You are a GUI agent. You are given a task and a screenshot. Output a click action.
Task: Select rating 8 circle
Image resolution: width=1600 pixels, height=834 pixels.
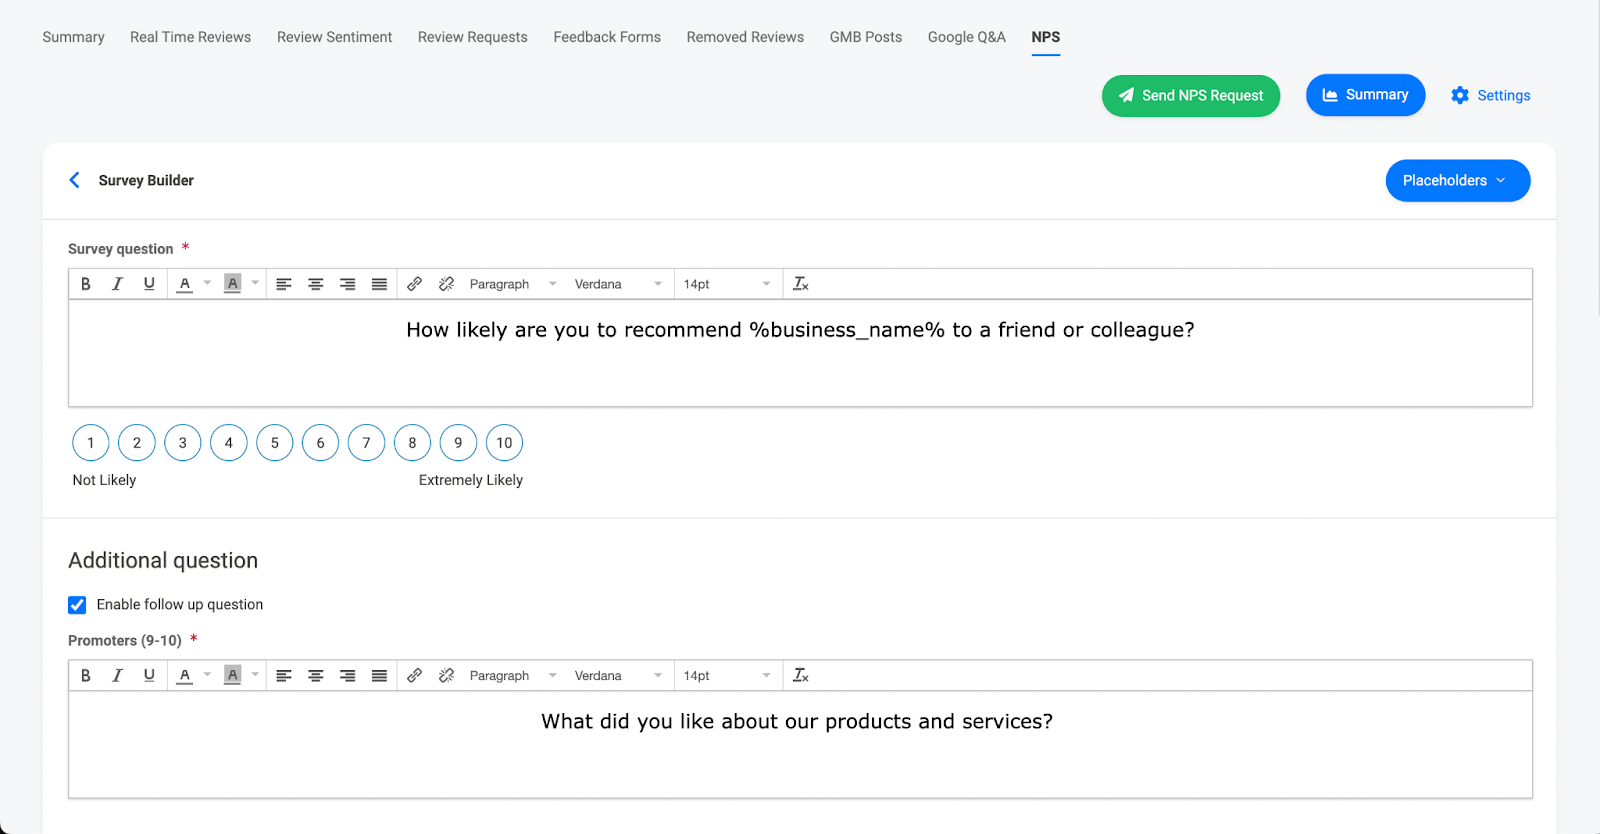(x=412, y=443)
